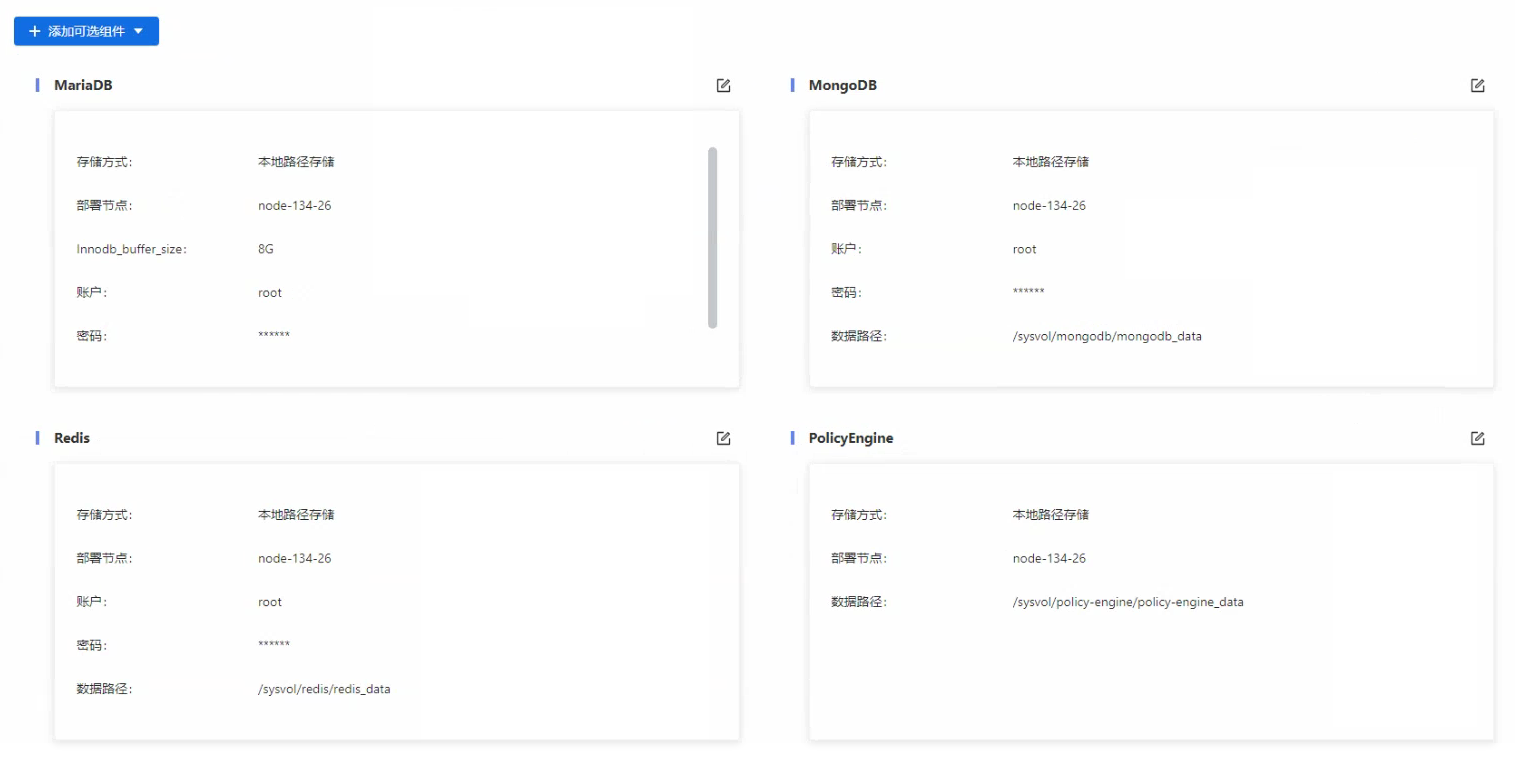Click MariaDB 账户 value root
The width and height of the screenshot is (1515, 765).
[x=270, y=293]
